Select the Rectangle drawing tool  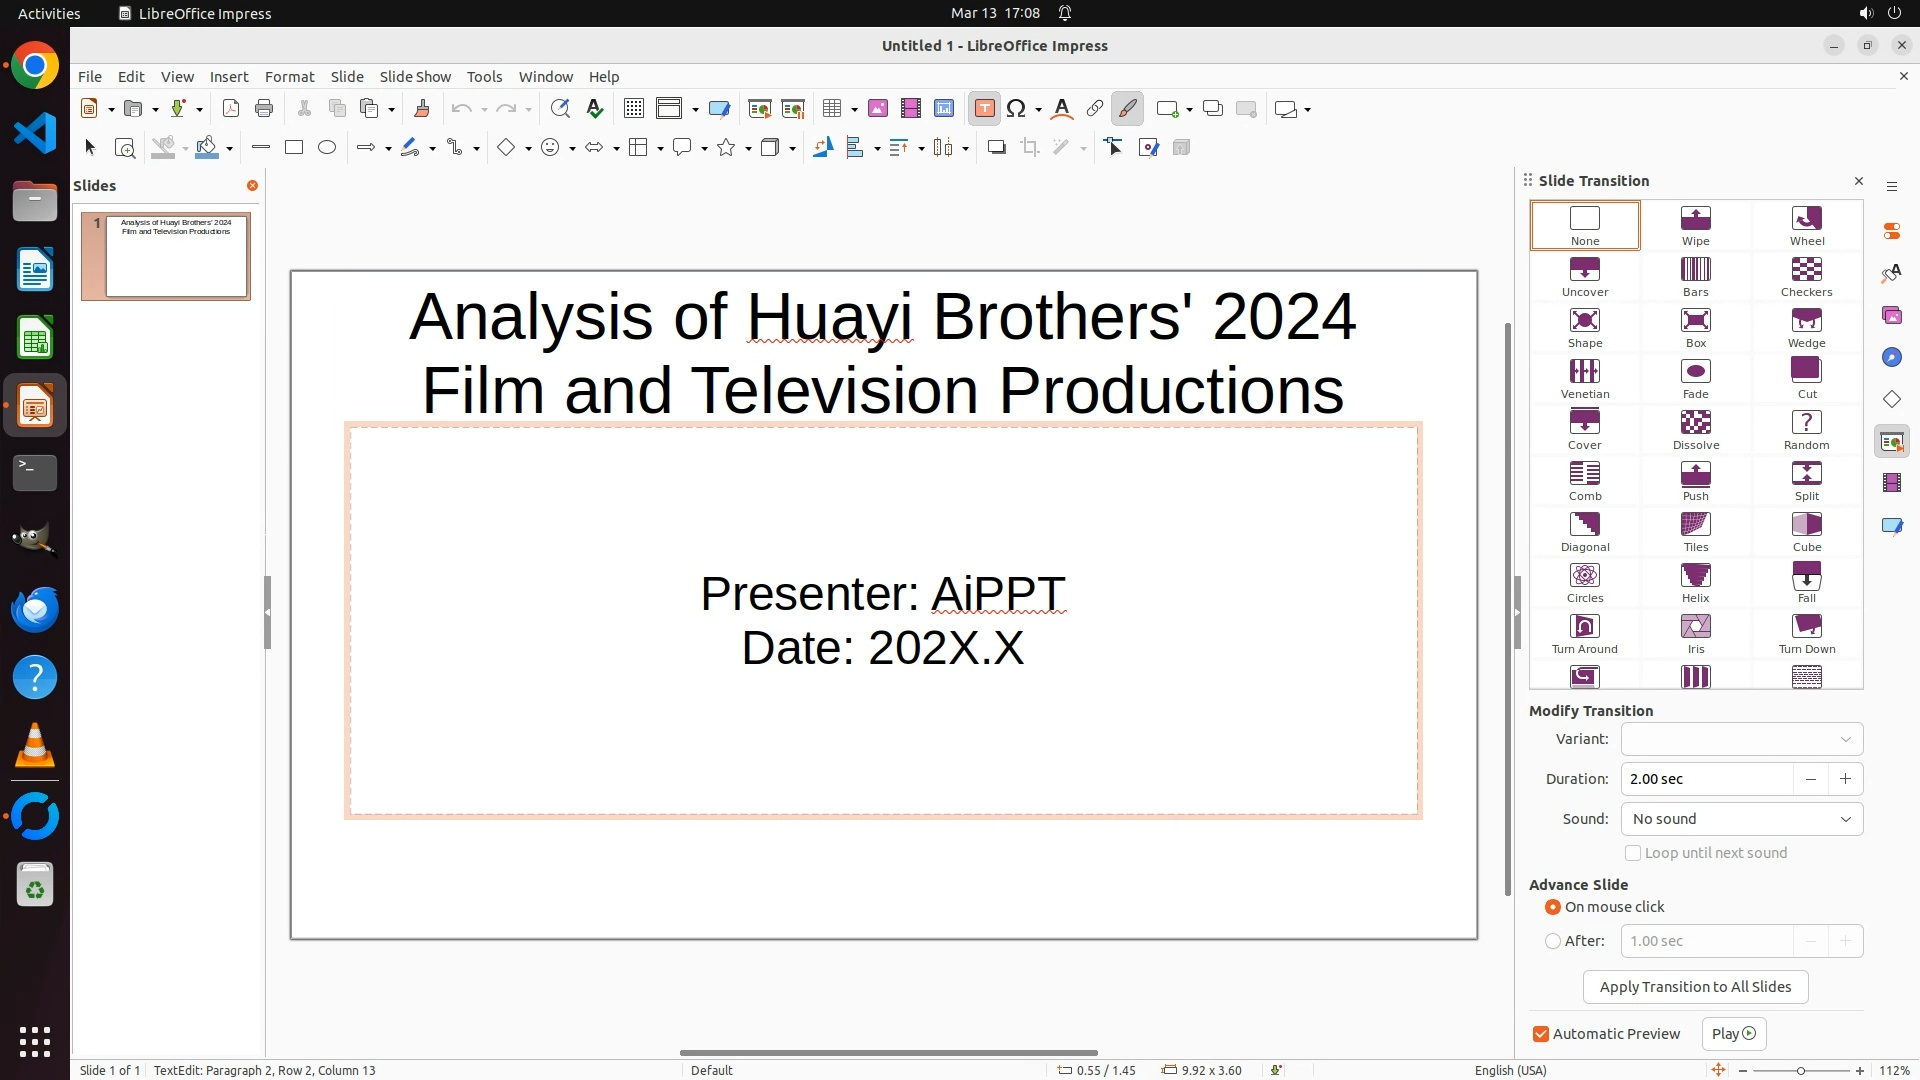pyautogui.click(x=293, y=148)
